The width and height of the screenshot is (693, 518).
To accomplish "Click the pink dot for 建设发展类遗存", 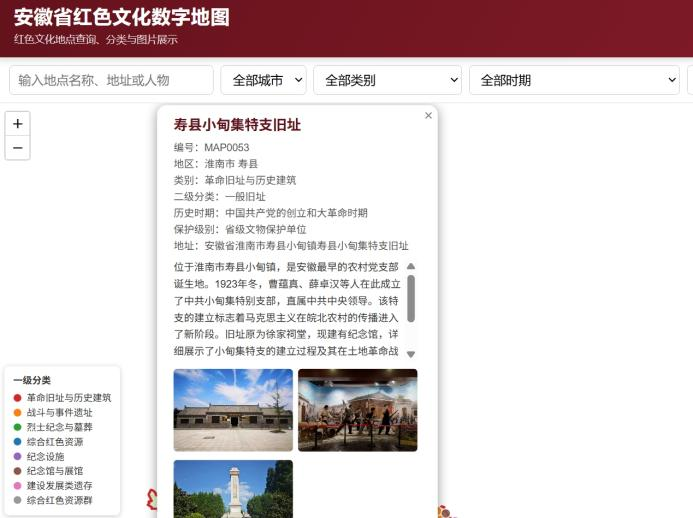I will (18, 485).
